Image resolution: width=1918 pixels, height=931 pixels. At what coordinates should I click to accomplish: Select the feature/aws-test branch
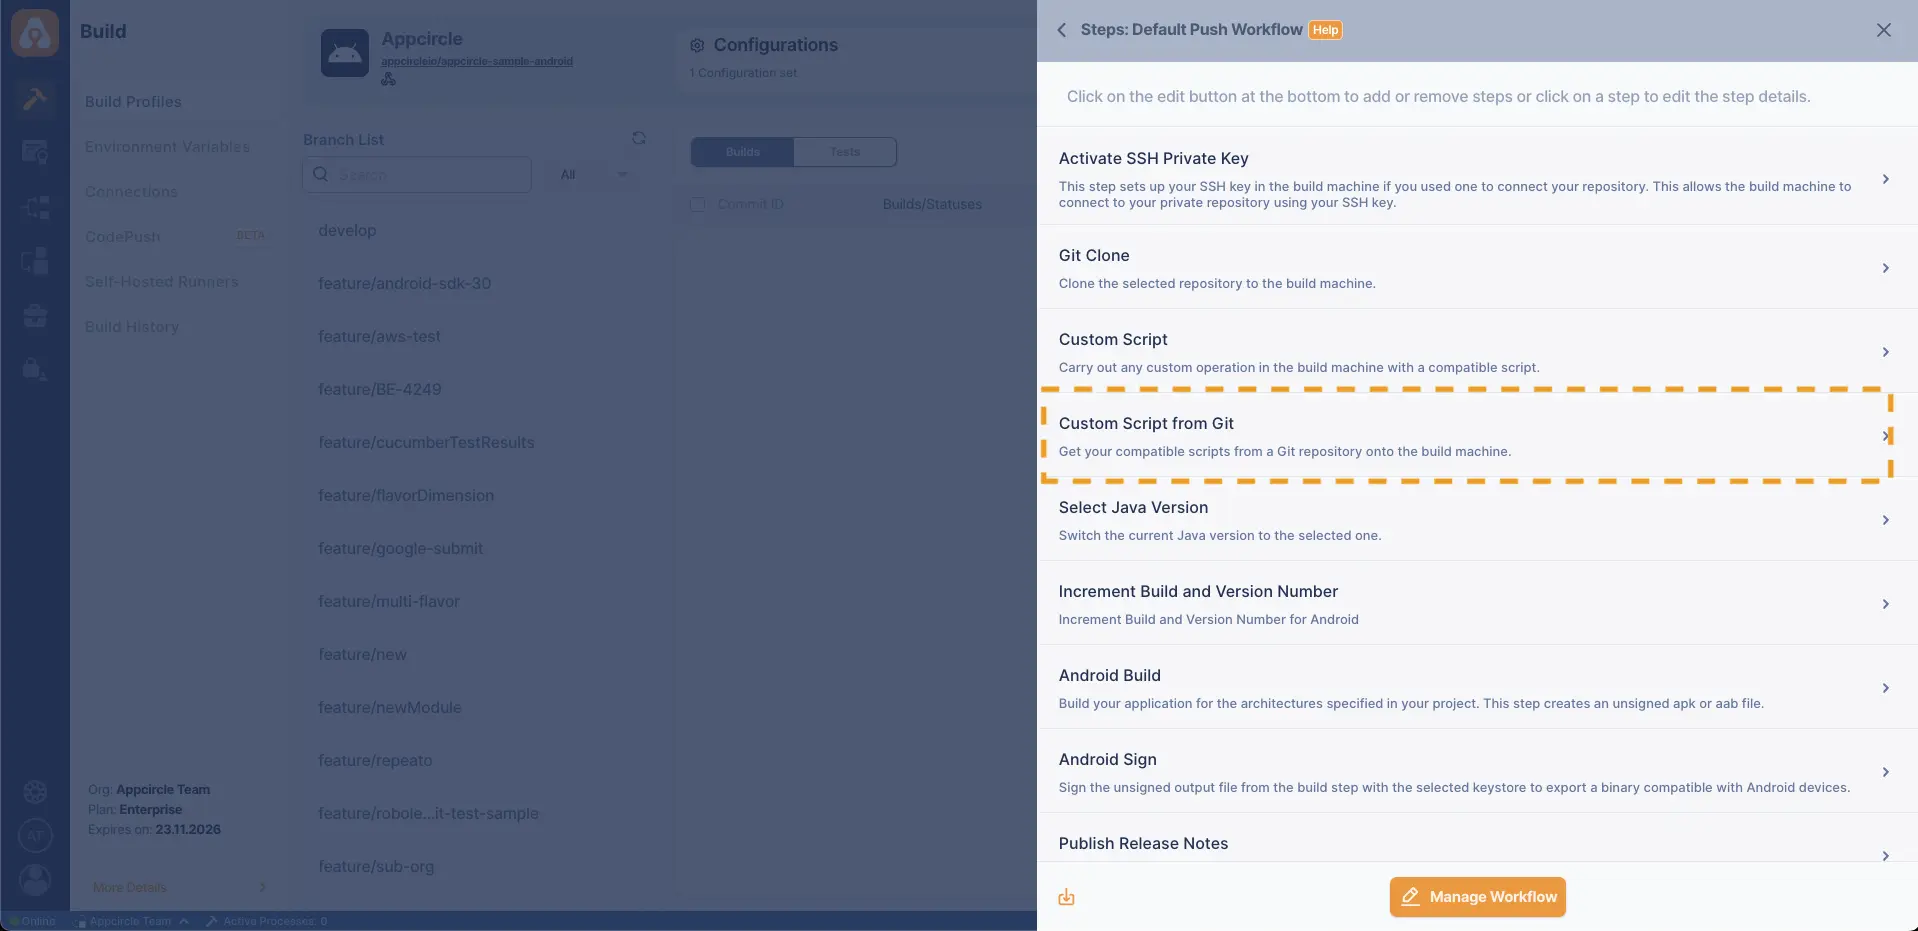point(379,336)
